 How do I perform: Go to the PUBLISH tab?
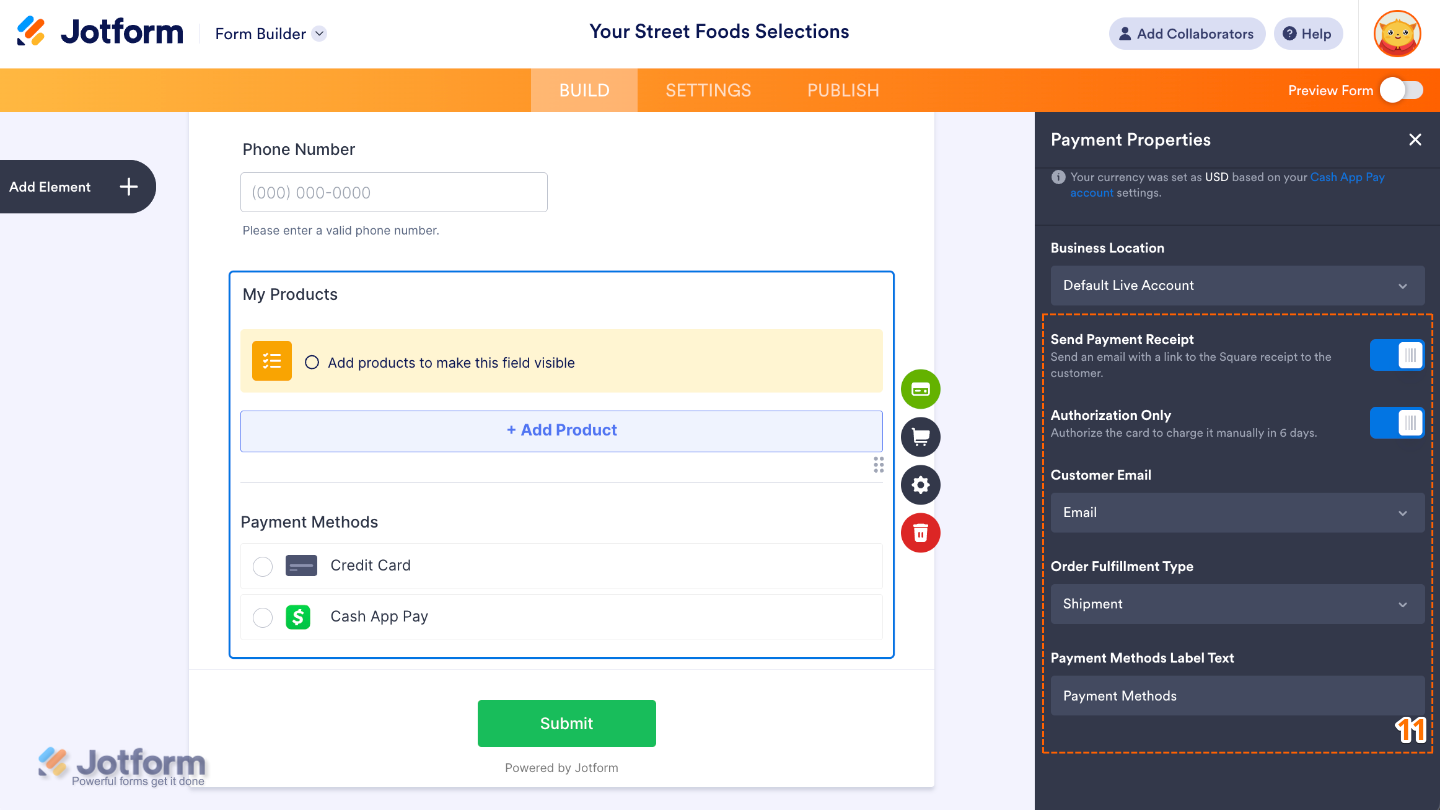[843, 90]
